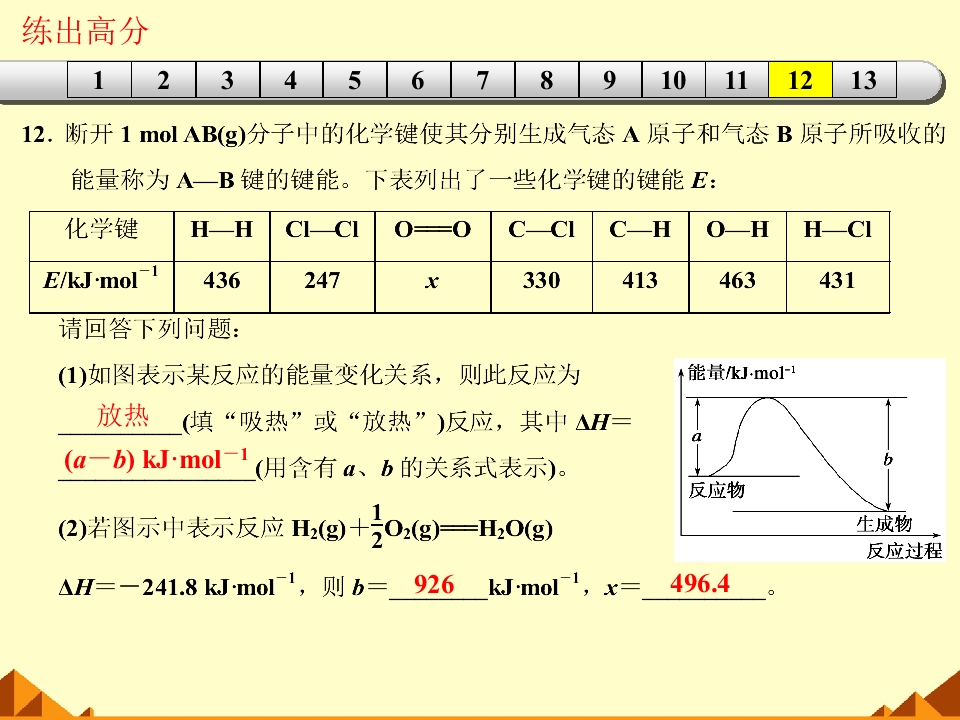Viewport: 960px width, 720px height.
Task: Click the energy diagram curve image
Action: tap(809, 460)
